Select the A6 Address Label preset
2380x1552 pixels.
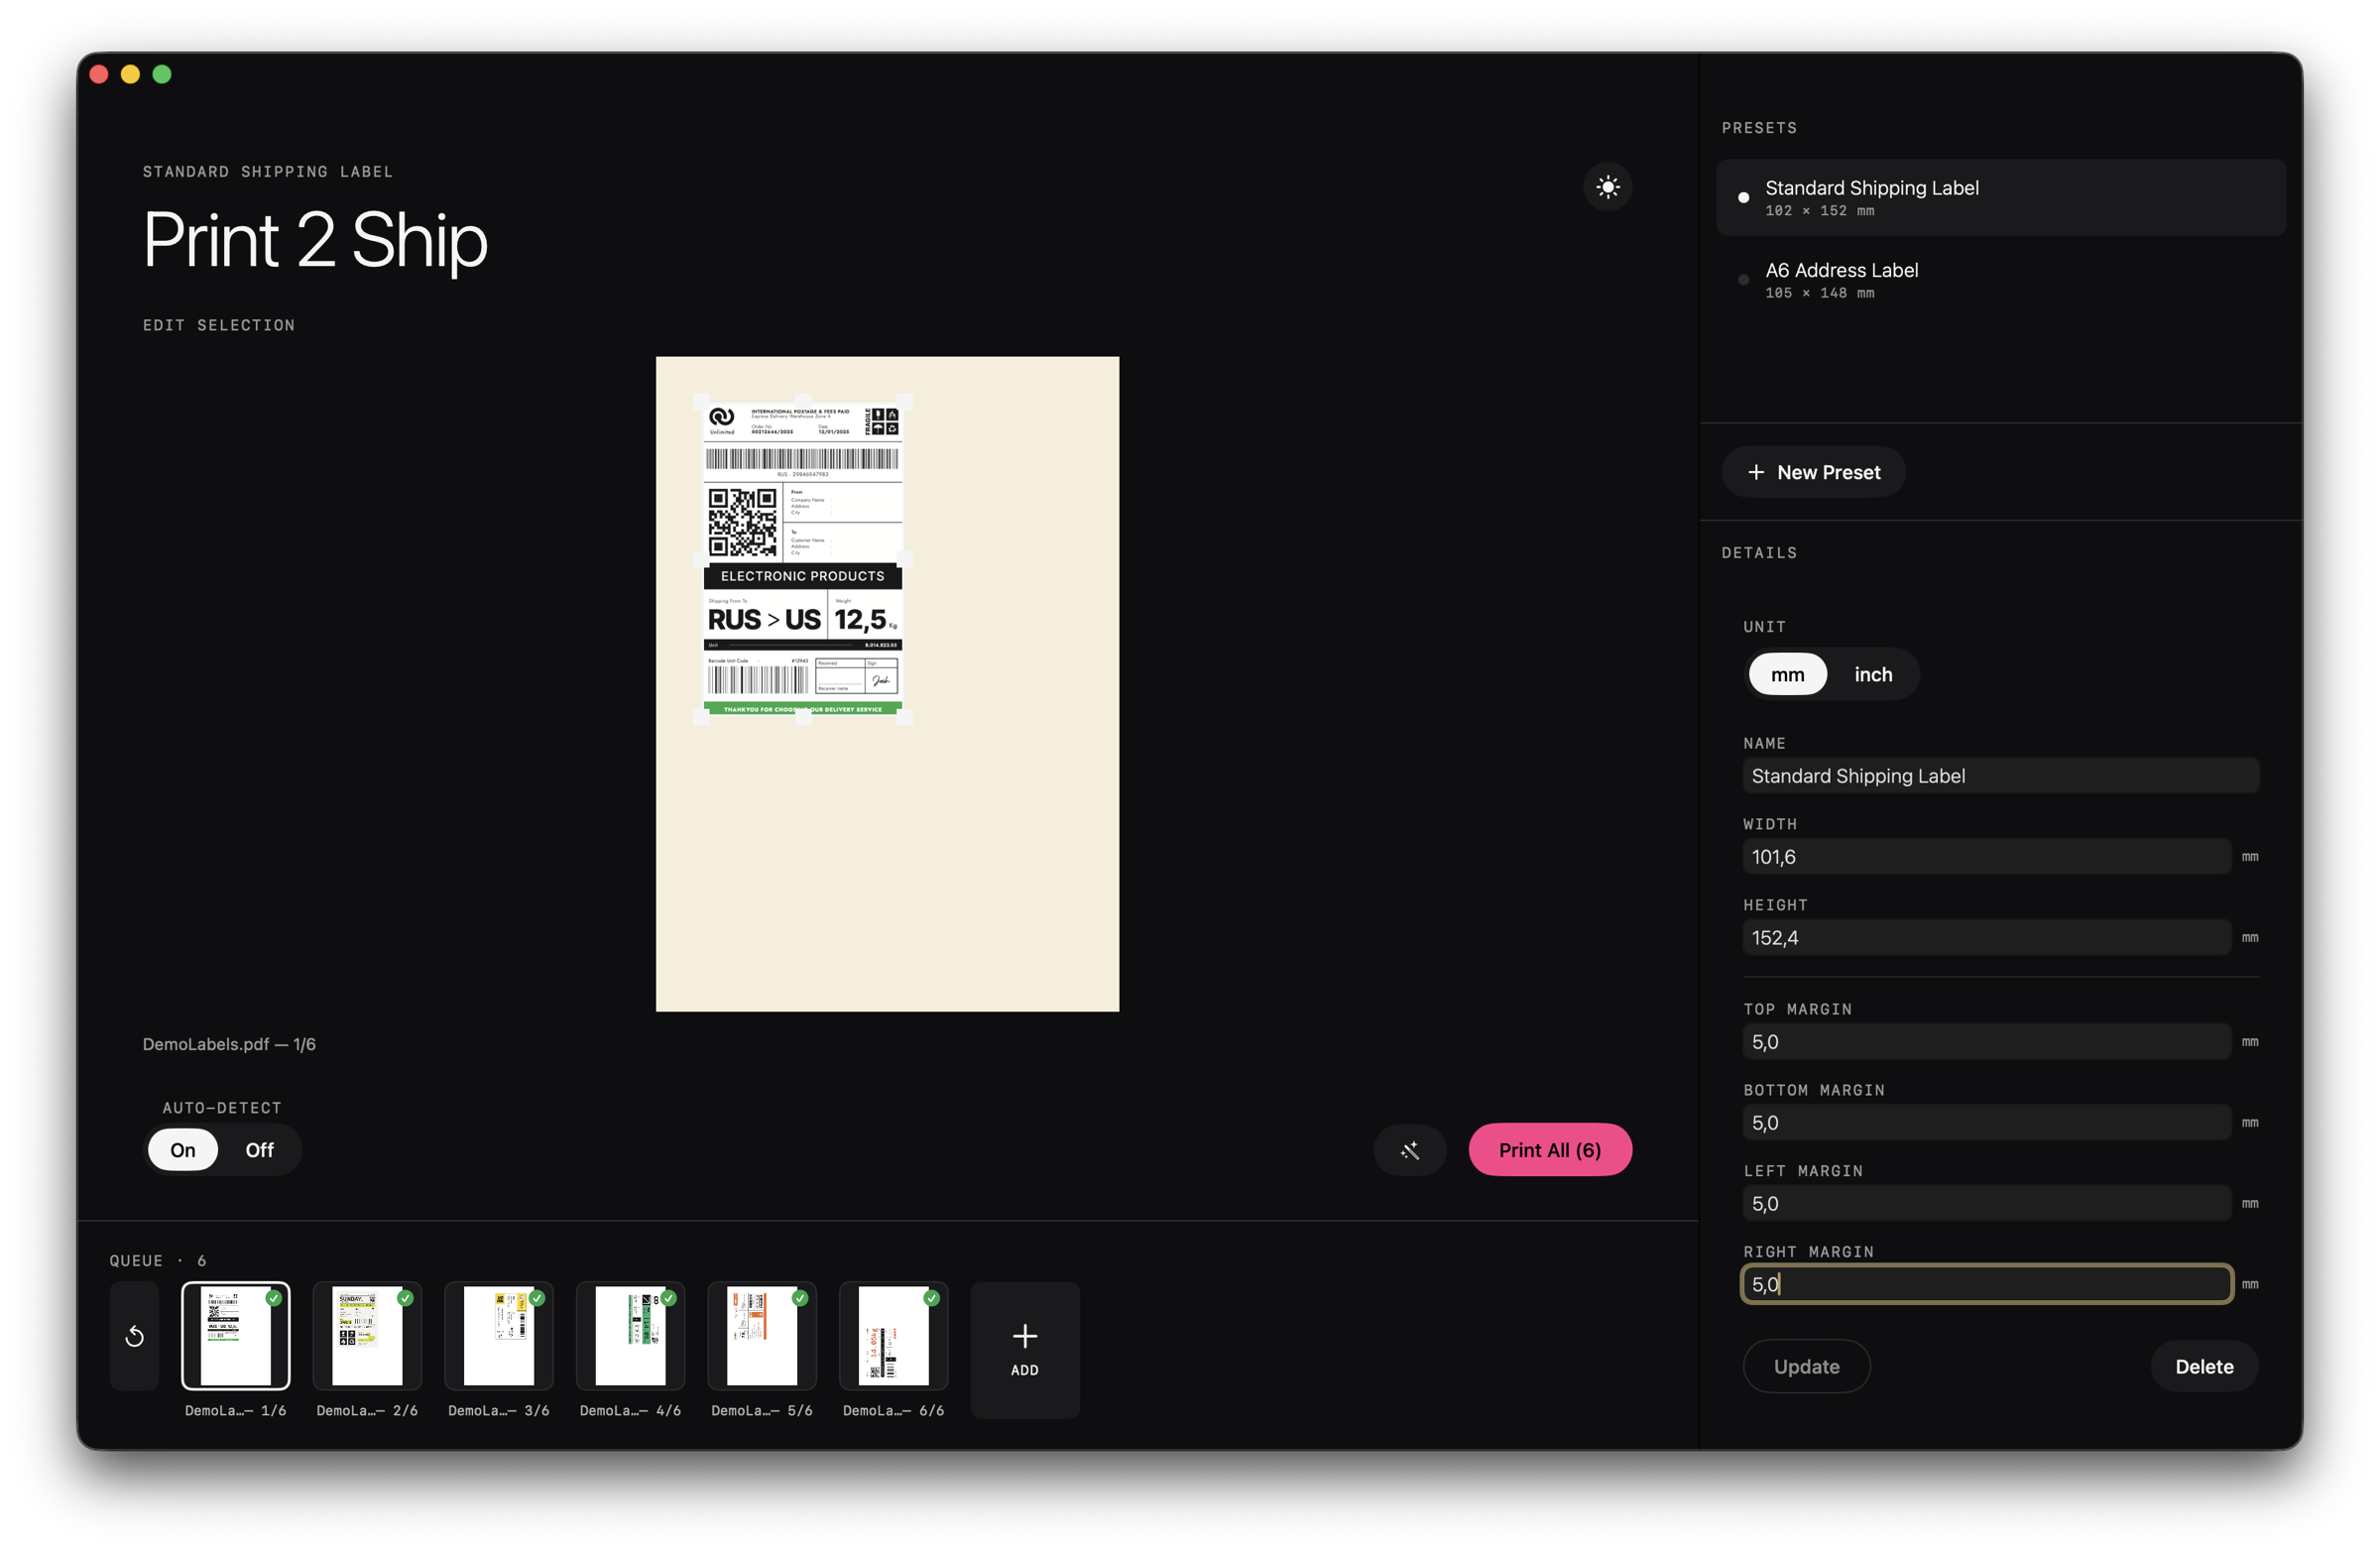[x=2000, y=280]
